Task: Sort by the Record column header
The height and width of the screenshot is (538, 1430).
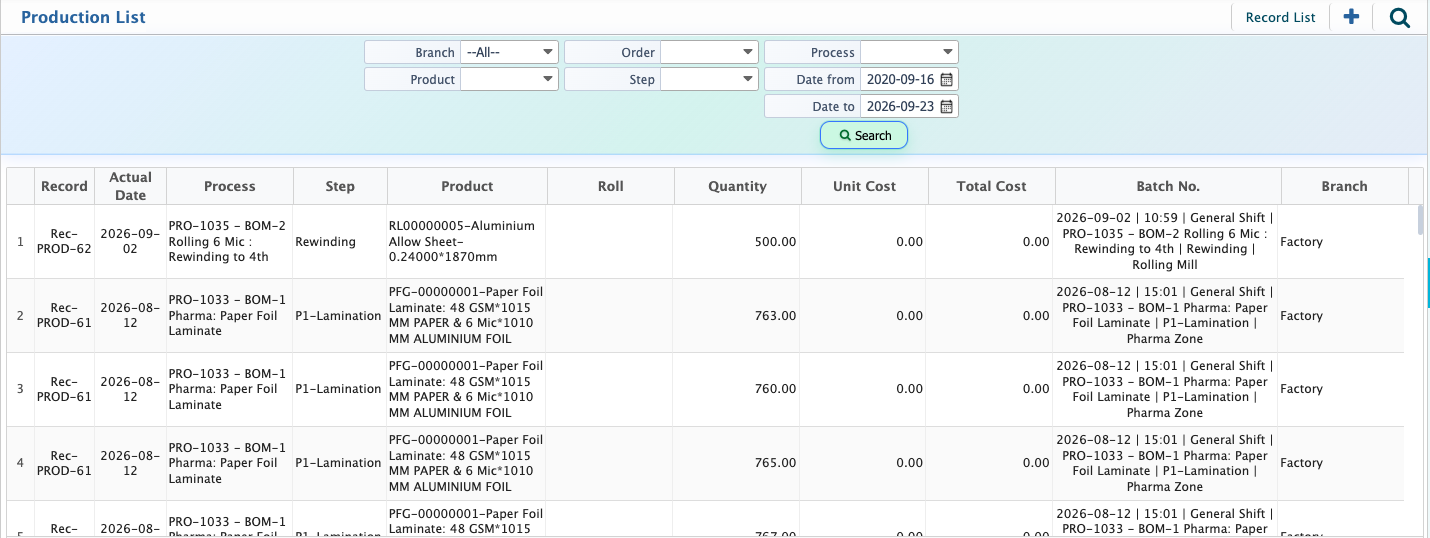Action: (x=64, y=186)
